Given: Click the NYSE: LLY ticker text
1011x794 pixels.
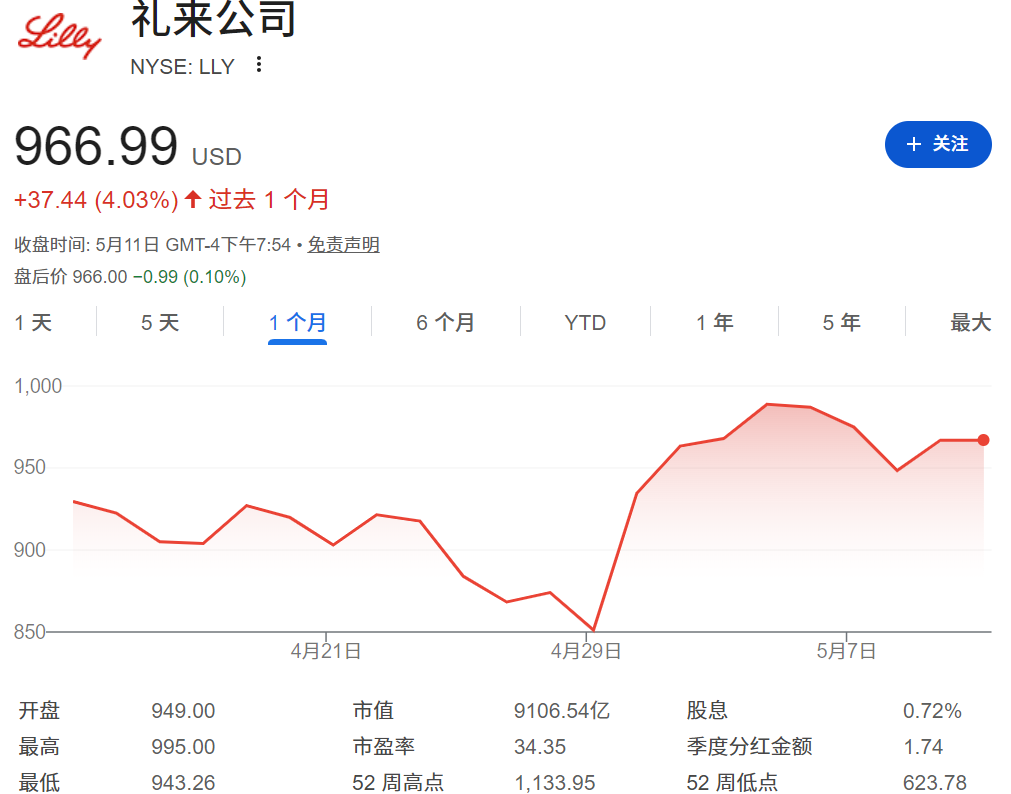Looking at the screenshot, I should [182, 66].
